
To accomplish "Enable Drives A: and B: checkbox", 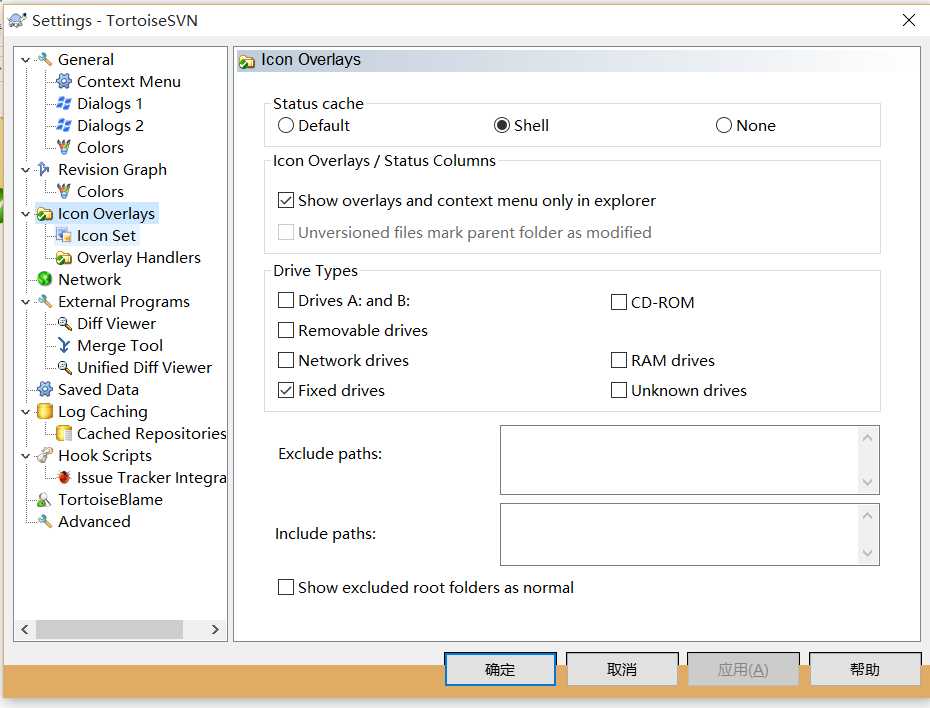I will [x=286, y=300].
